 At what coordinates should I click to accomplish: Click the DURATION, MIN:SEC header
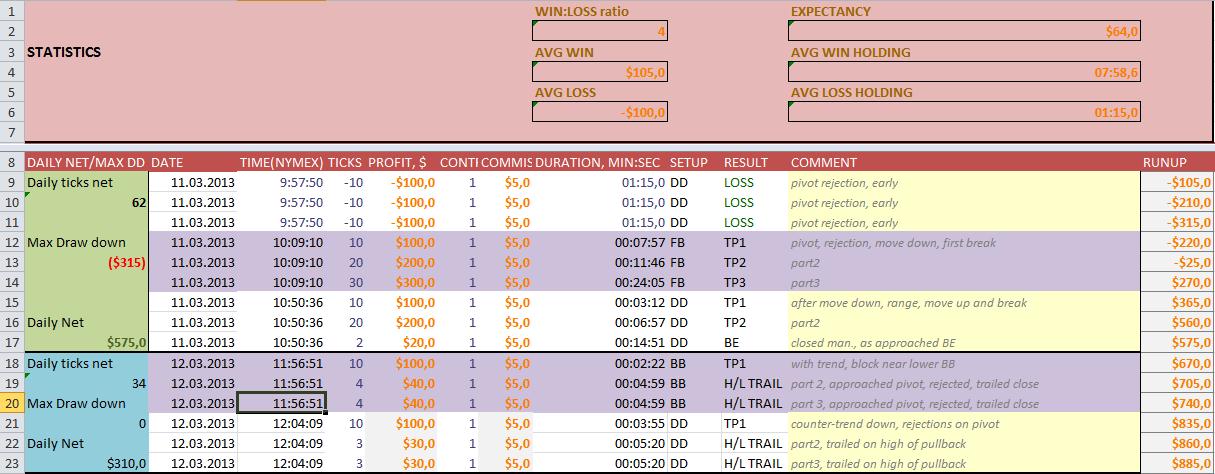point(599,162)
